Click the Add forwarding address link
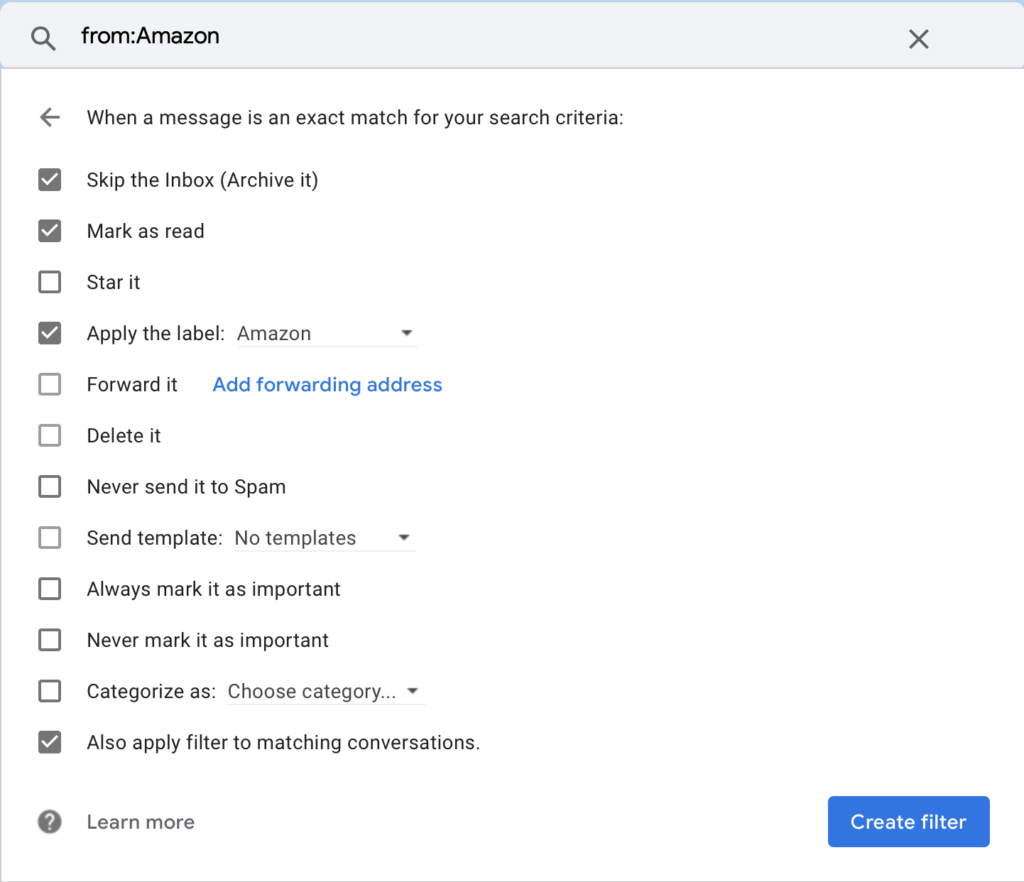Image resolution: width=1024 pixels, height=882 pixels. click(x=327, y=385)
